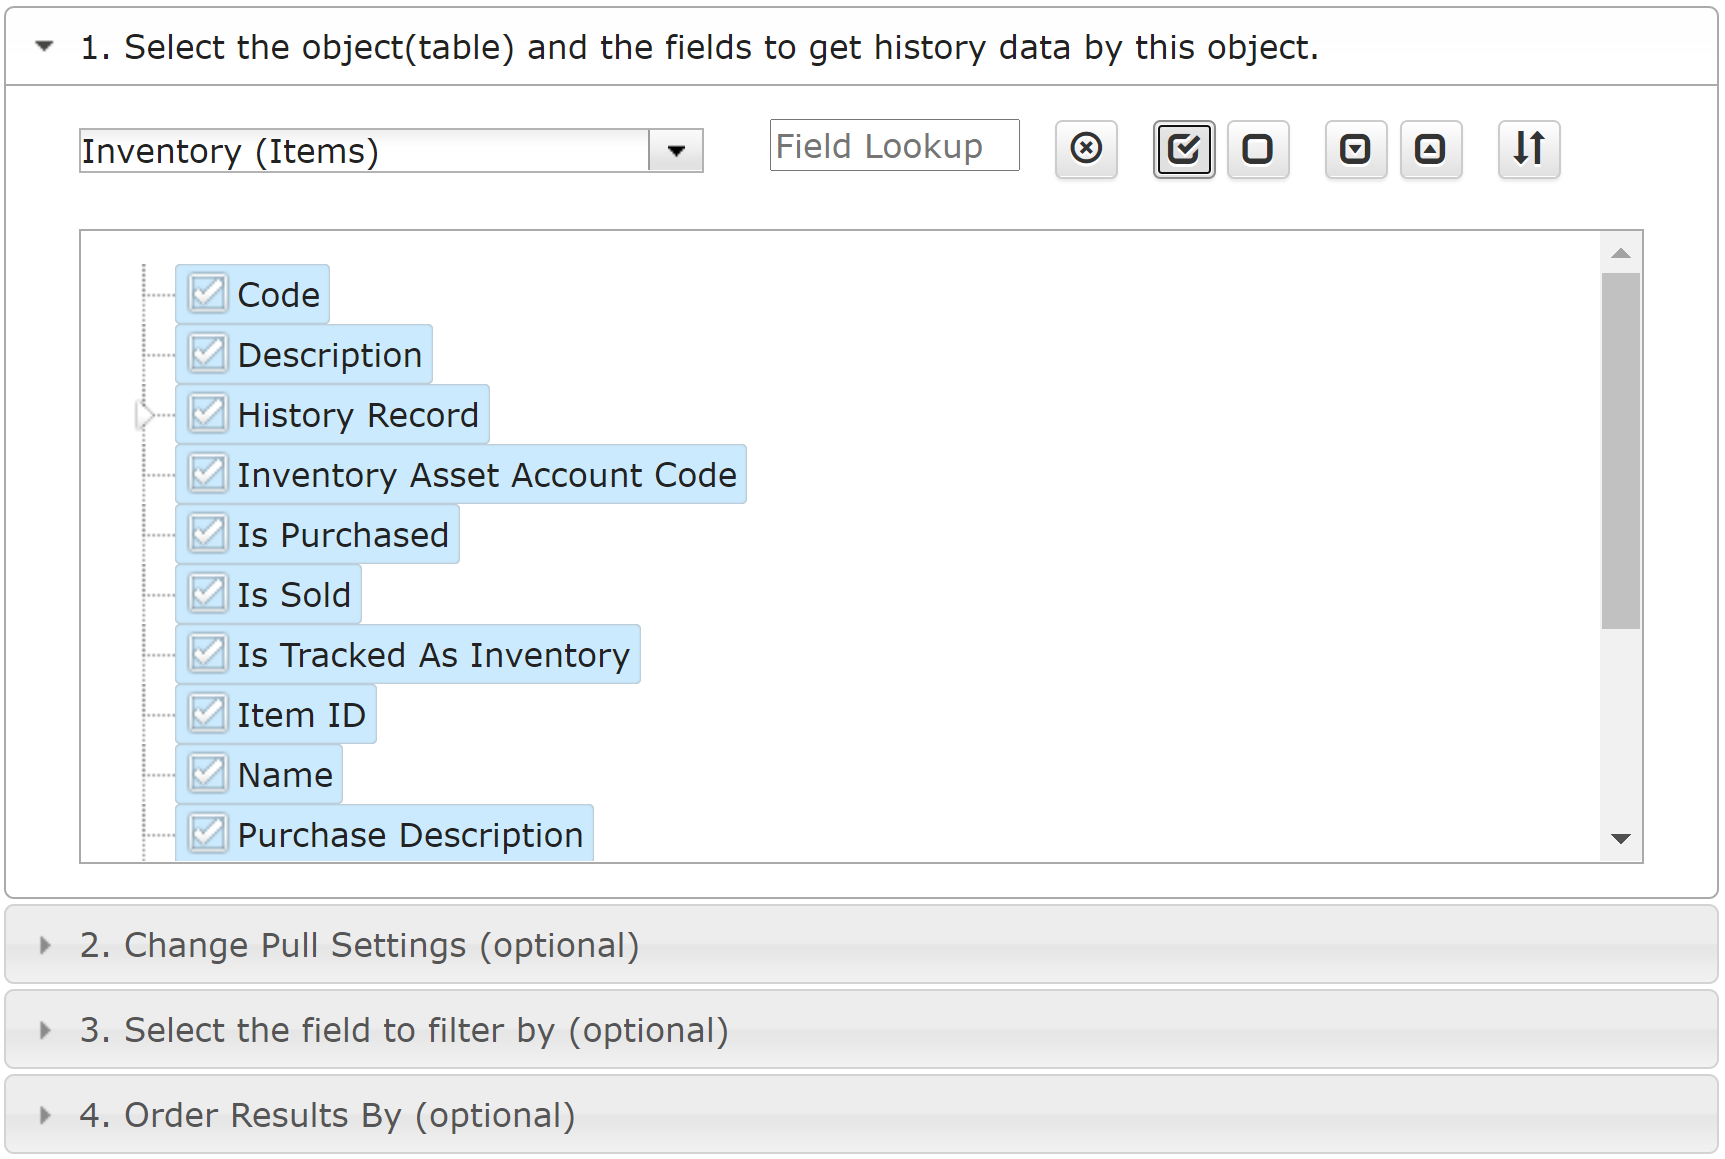The height and width of the screenshot is (1159, 1725).
Task: Click the collapse all nodes icon
Action: point(1431,149)
